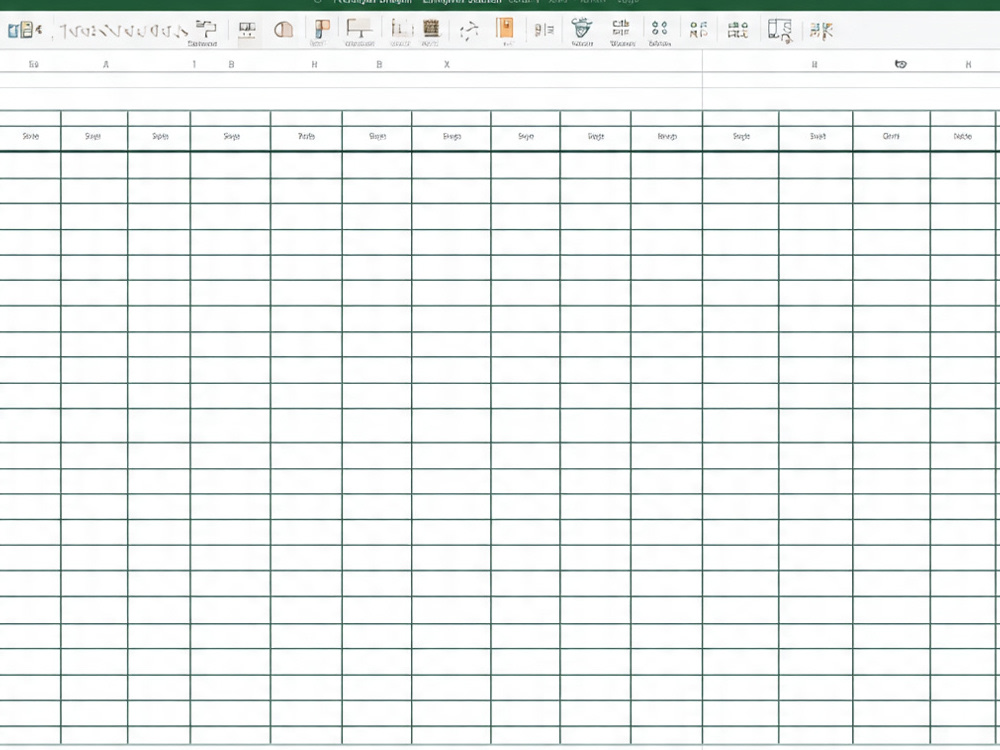This screenshot has height=750, width=1000.
Task: Click the monitor-shaped toolbar icon
Action: click(247, 30)
